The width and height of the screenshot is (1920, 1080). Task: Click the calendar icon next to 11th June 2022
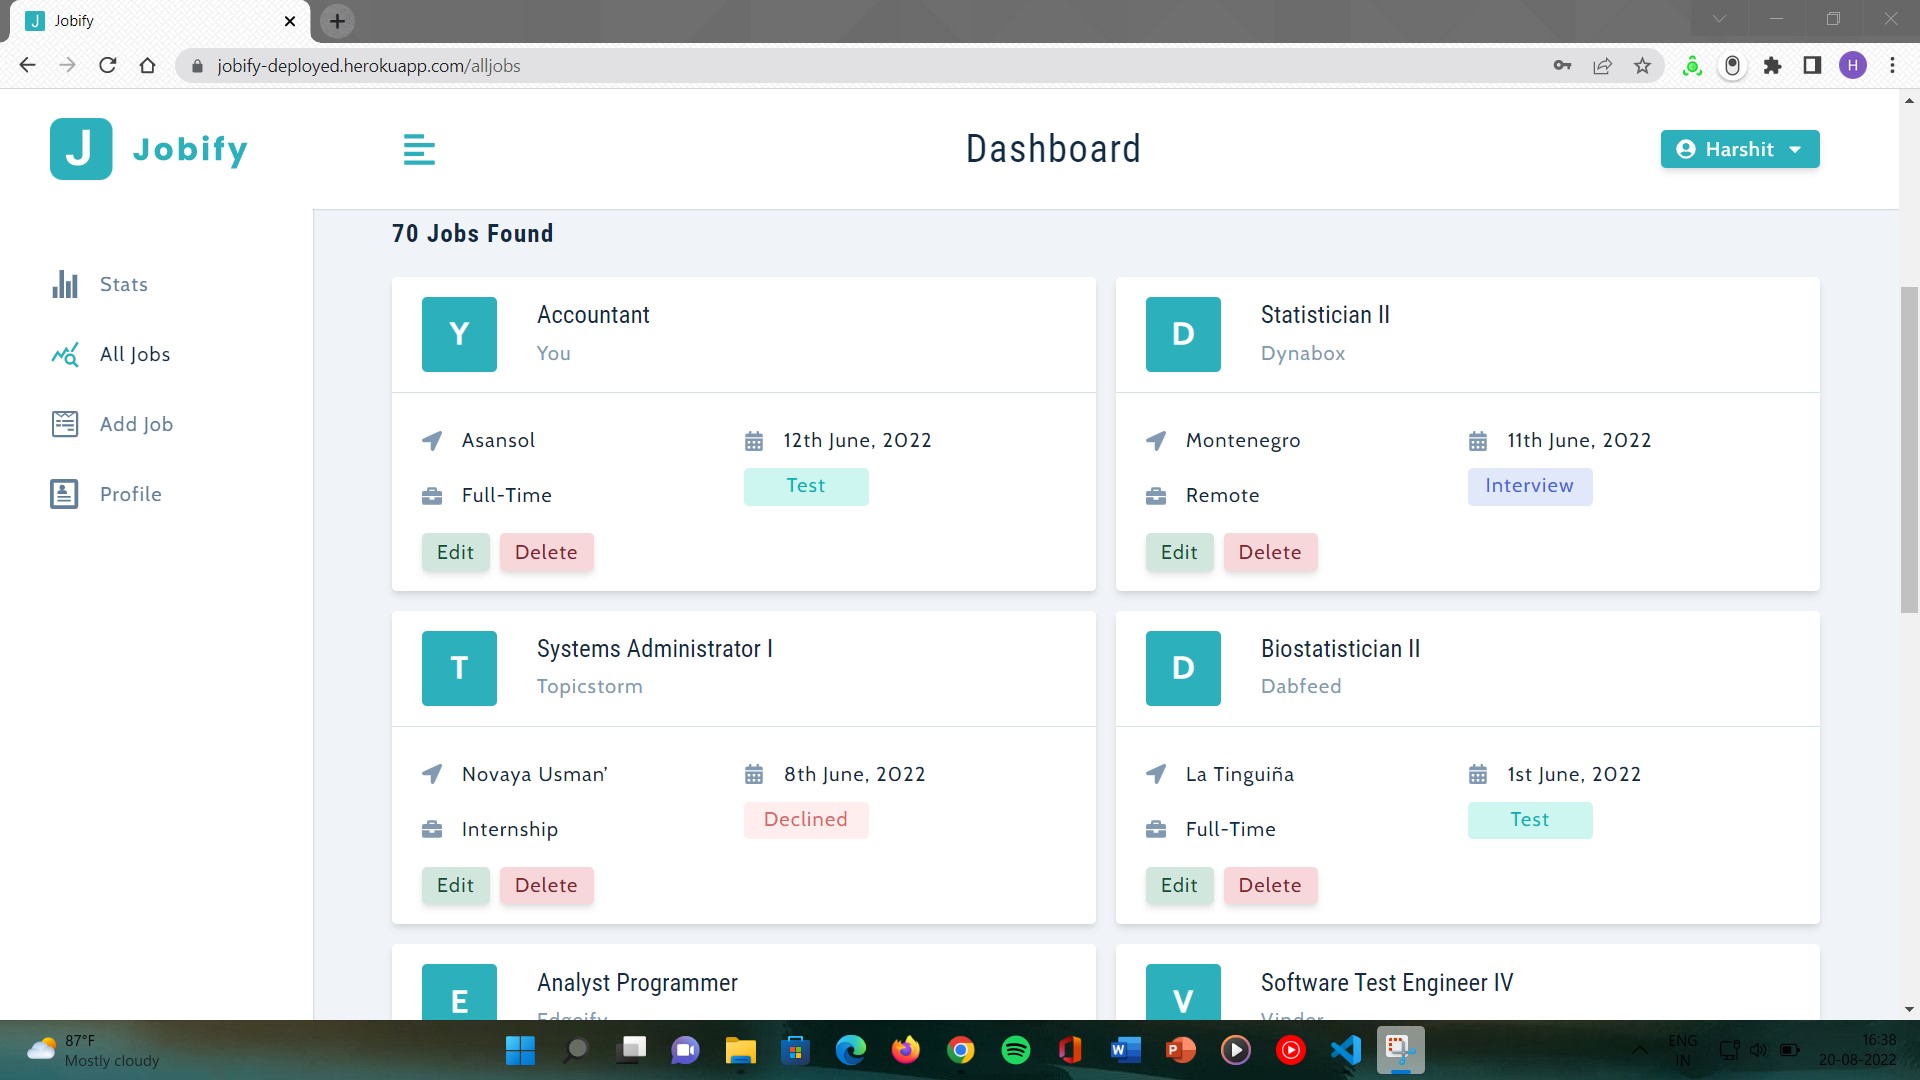click(x=1479, y=440)
